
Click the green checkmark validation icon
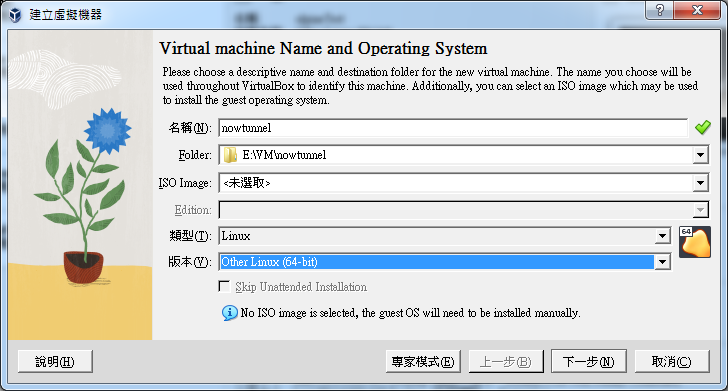click(702, 127)
